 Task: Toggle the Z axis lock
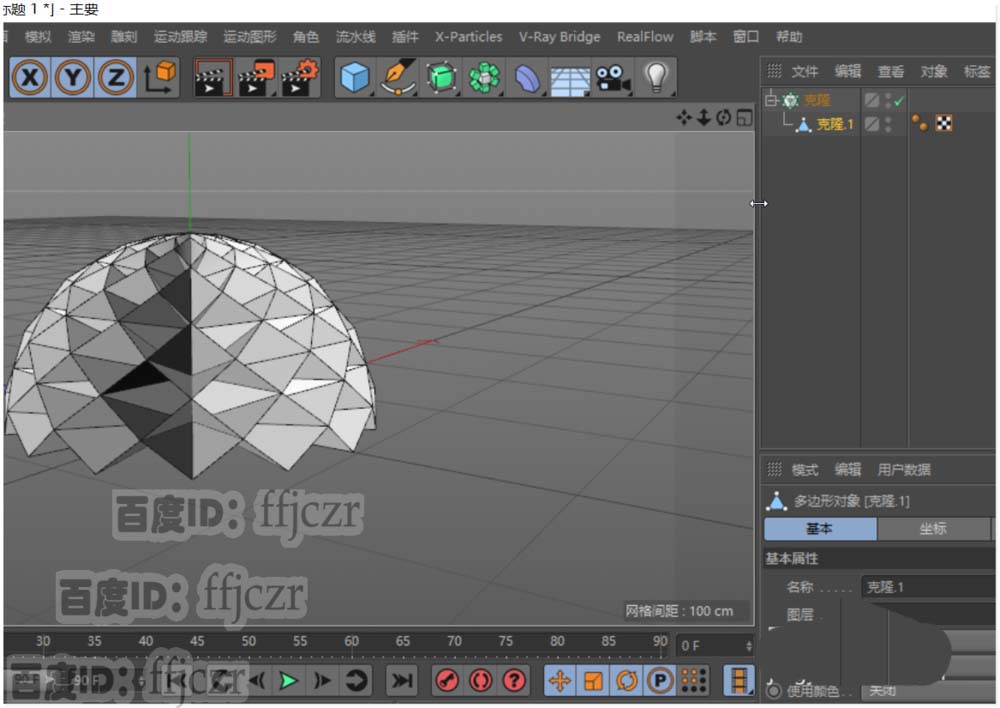pos(115,78)
